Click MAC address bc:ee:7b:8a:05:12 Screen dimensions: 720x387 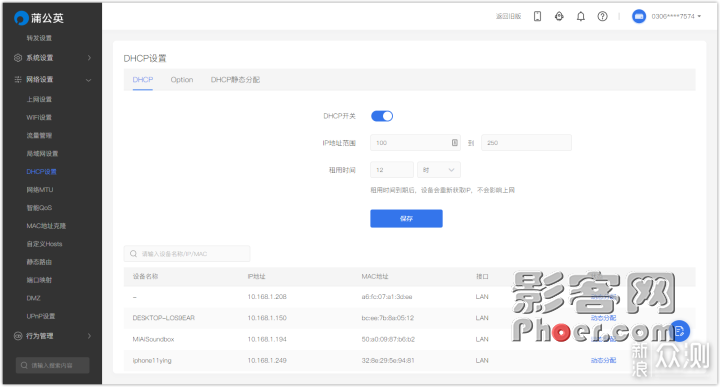click(388, 318)
